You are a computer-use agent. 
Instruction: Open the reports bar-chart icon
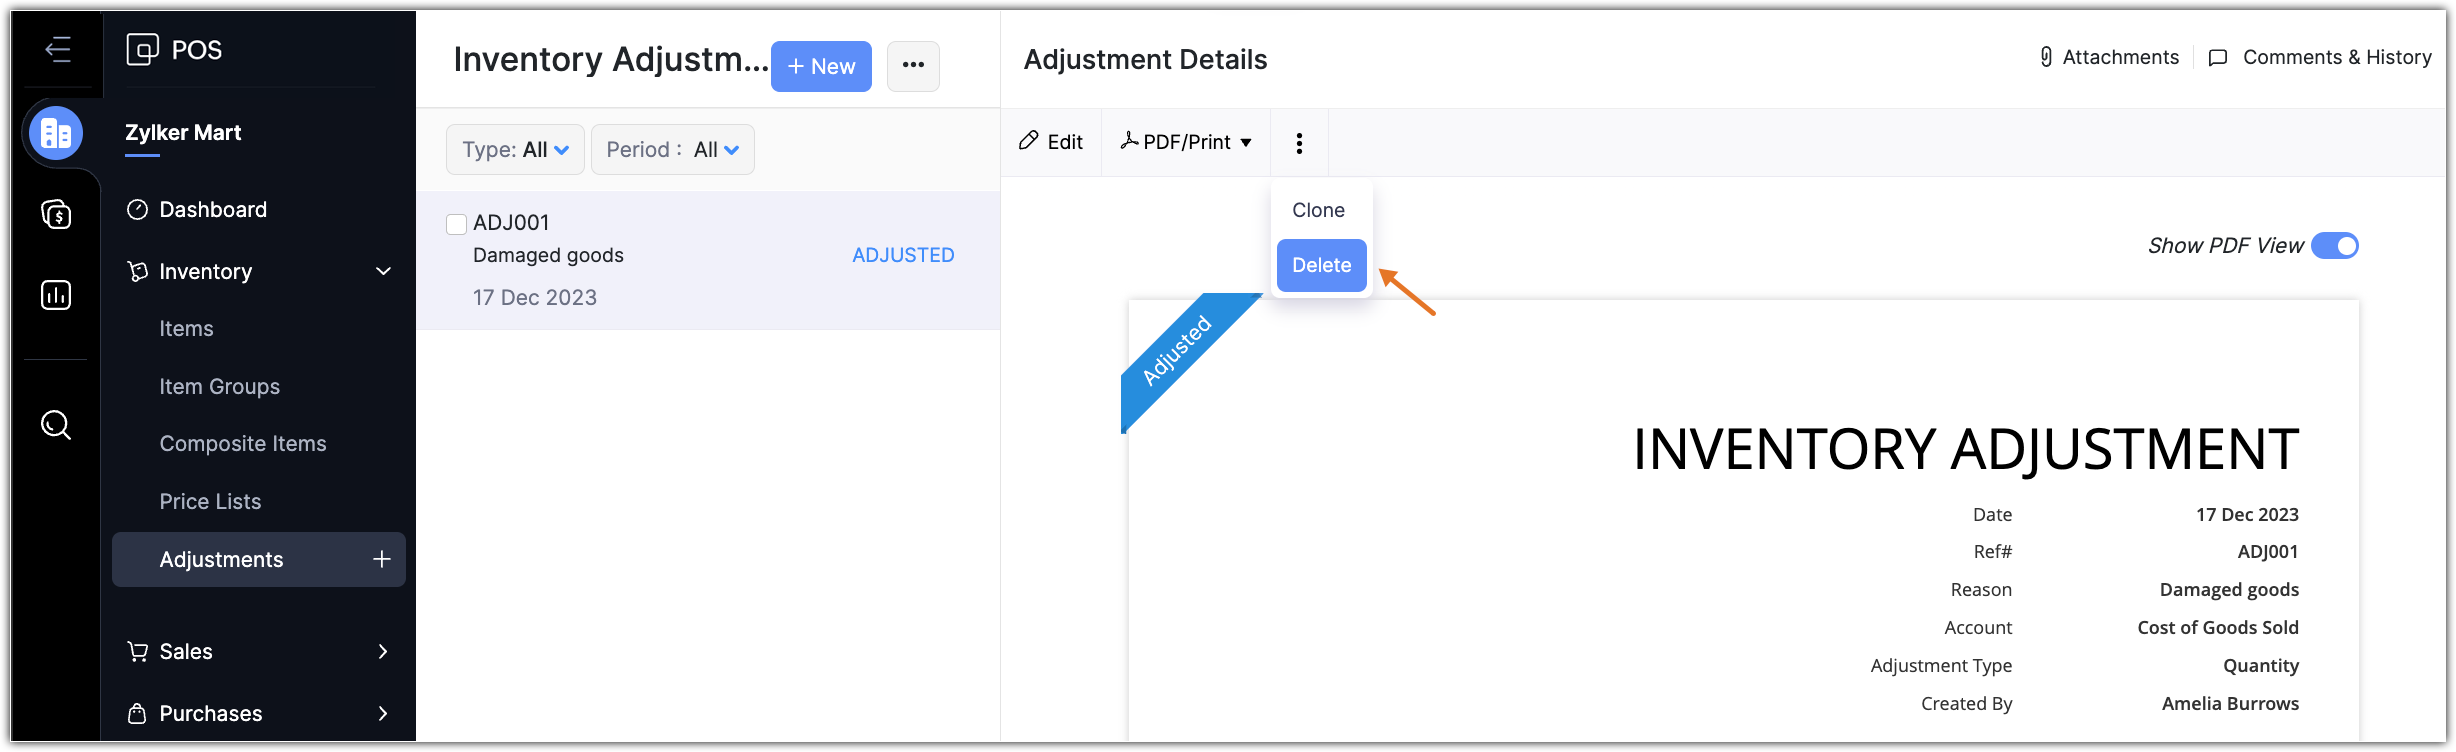coord(55,294)
